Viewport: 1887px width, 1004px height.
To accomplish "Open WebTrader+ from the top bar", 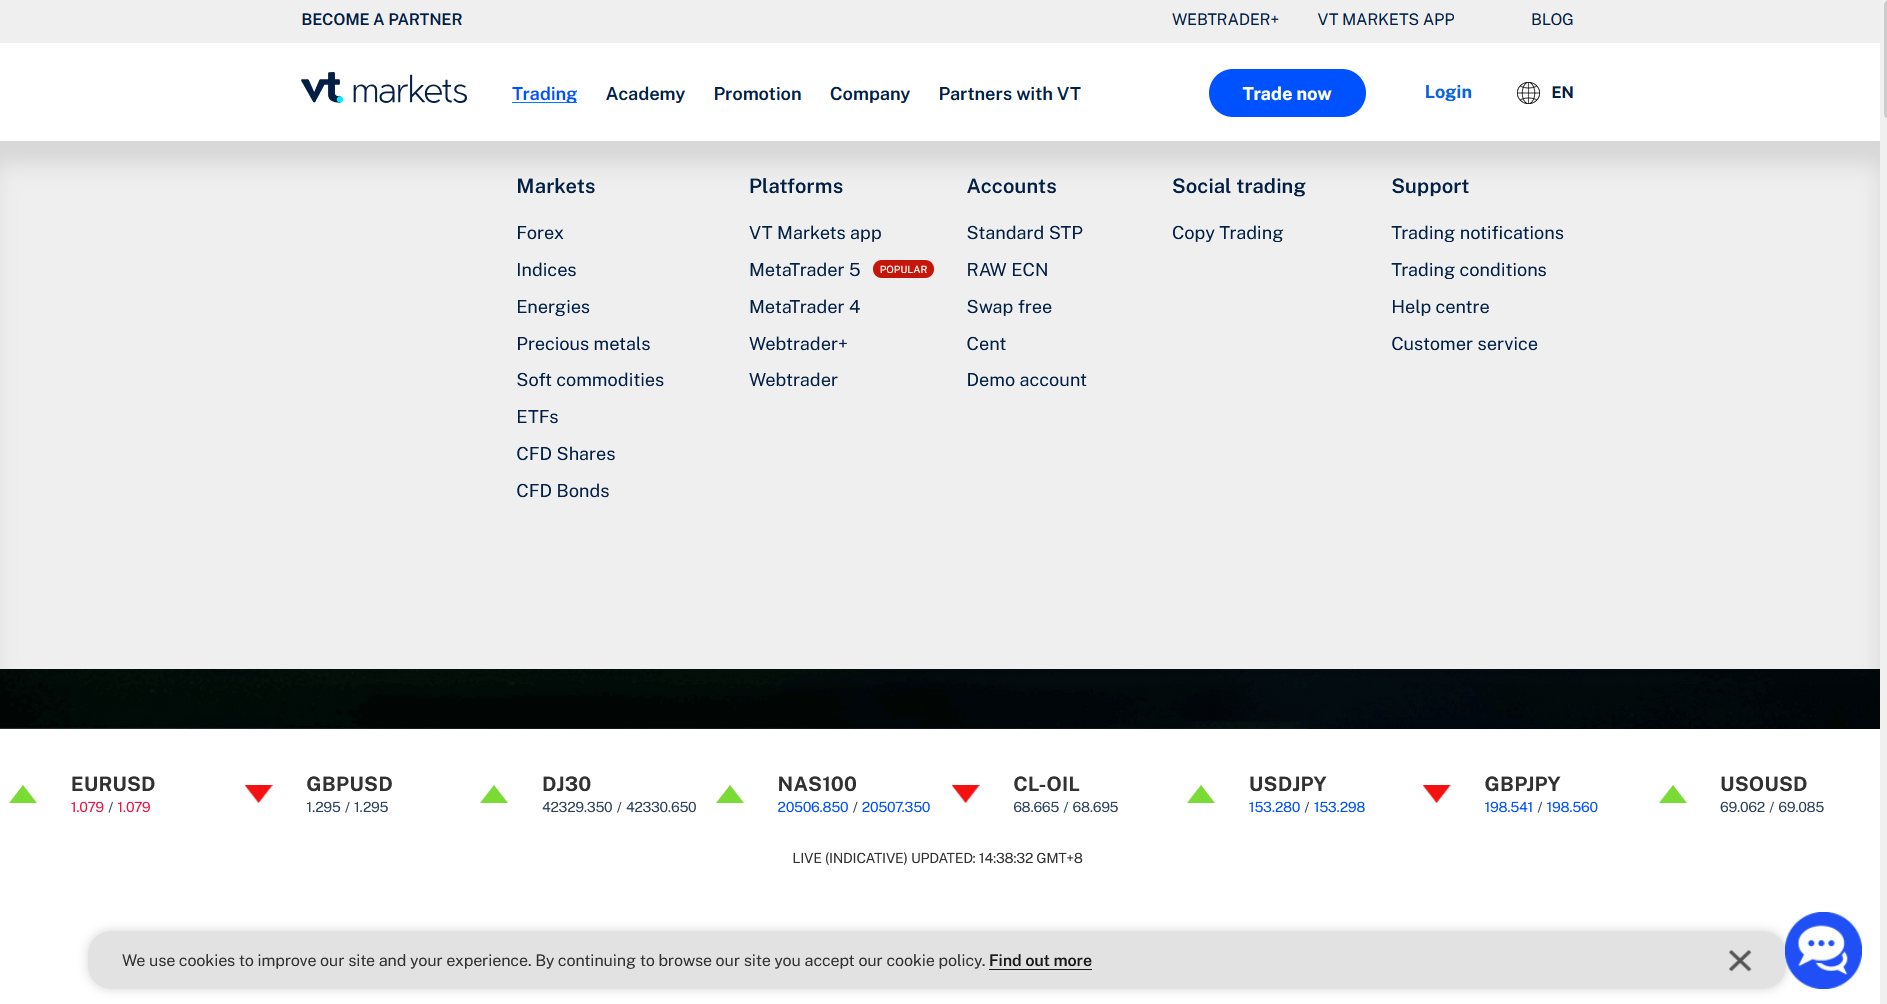I will click(1225, 20).
